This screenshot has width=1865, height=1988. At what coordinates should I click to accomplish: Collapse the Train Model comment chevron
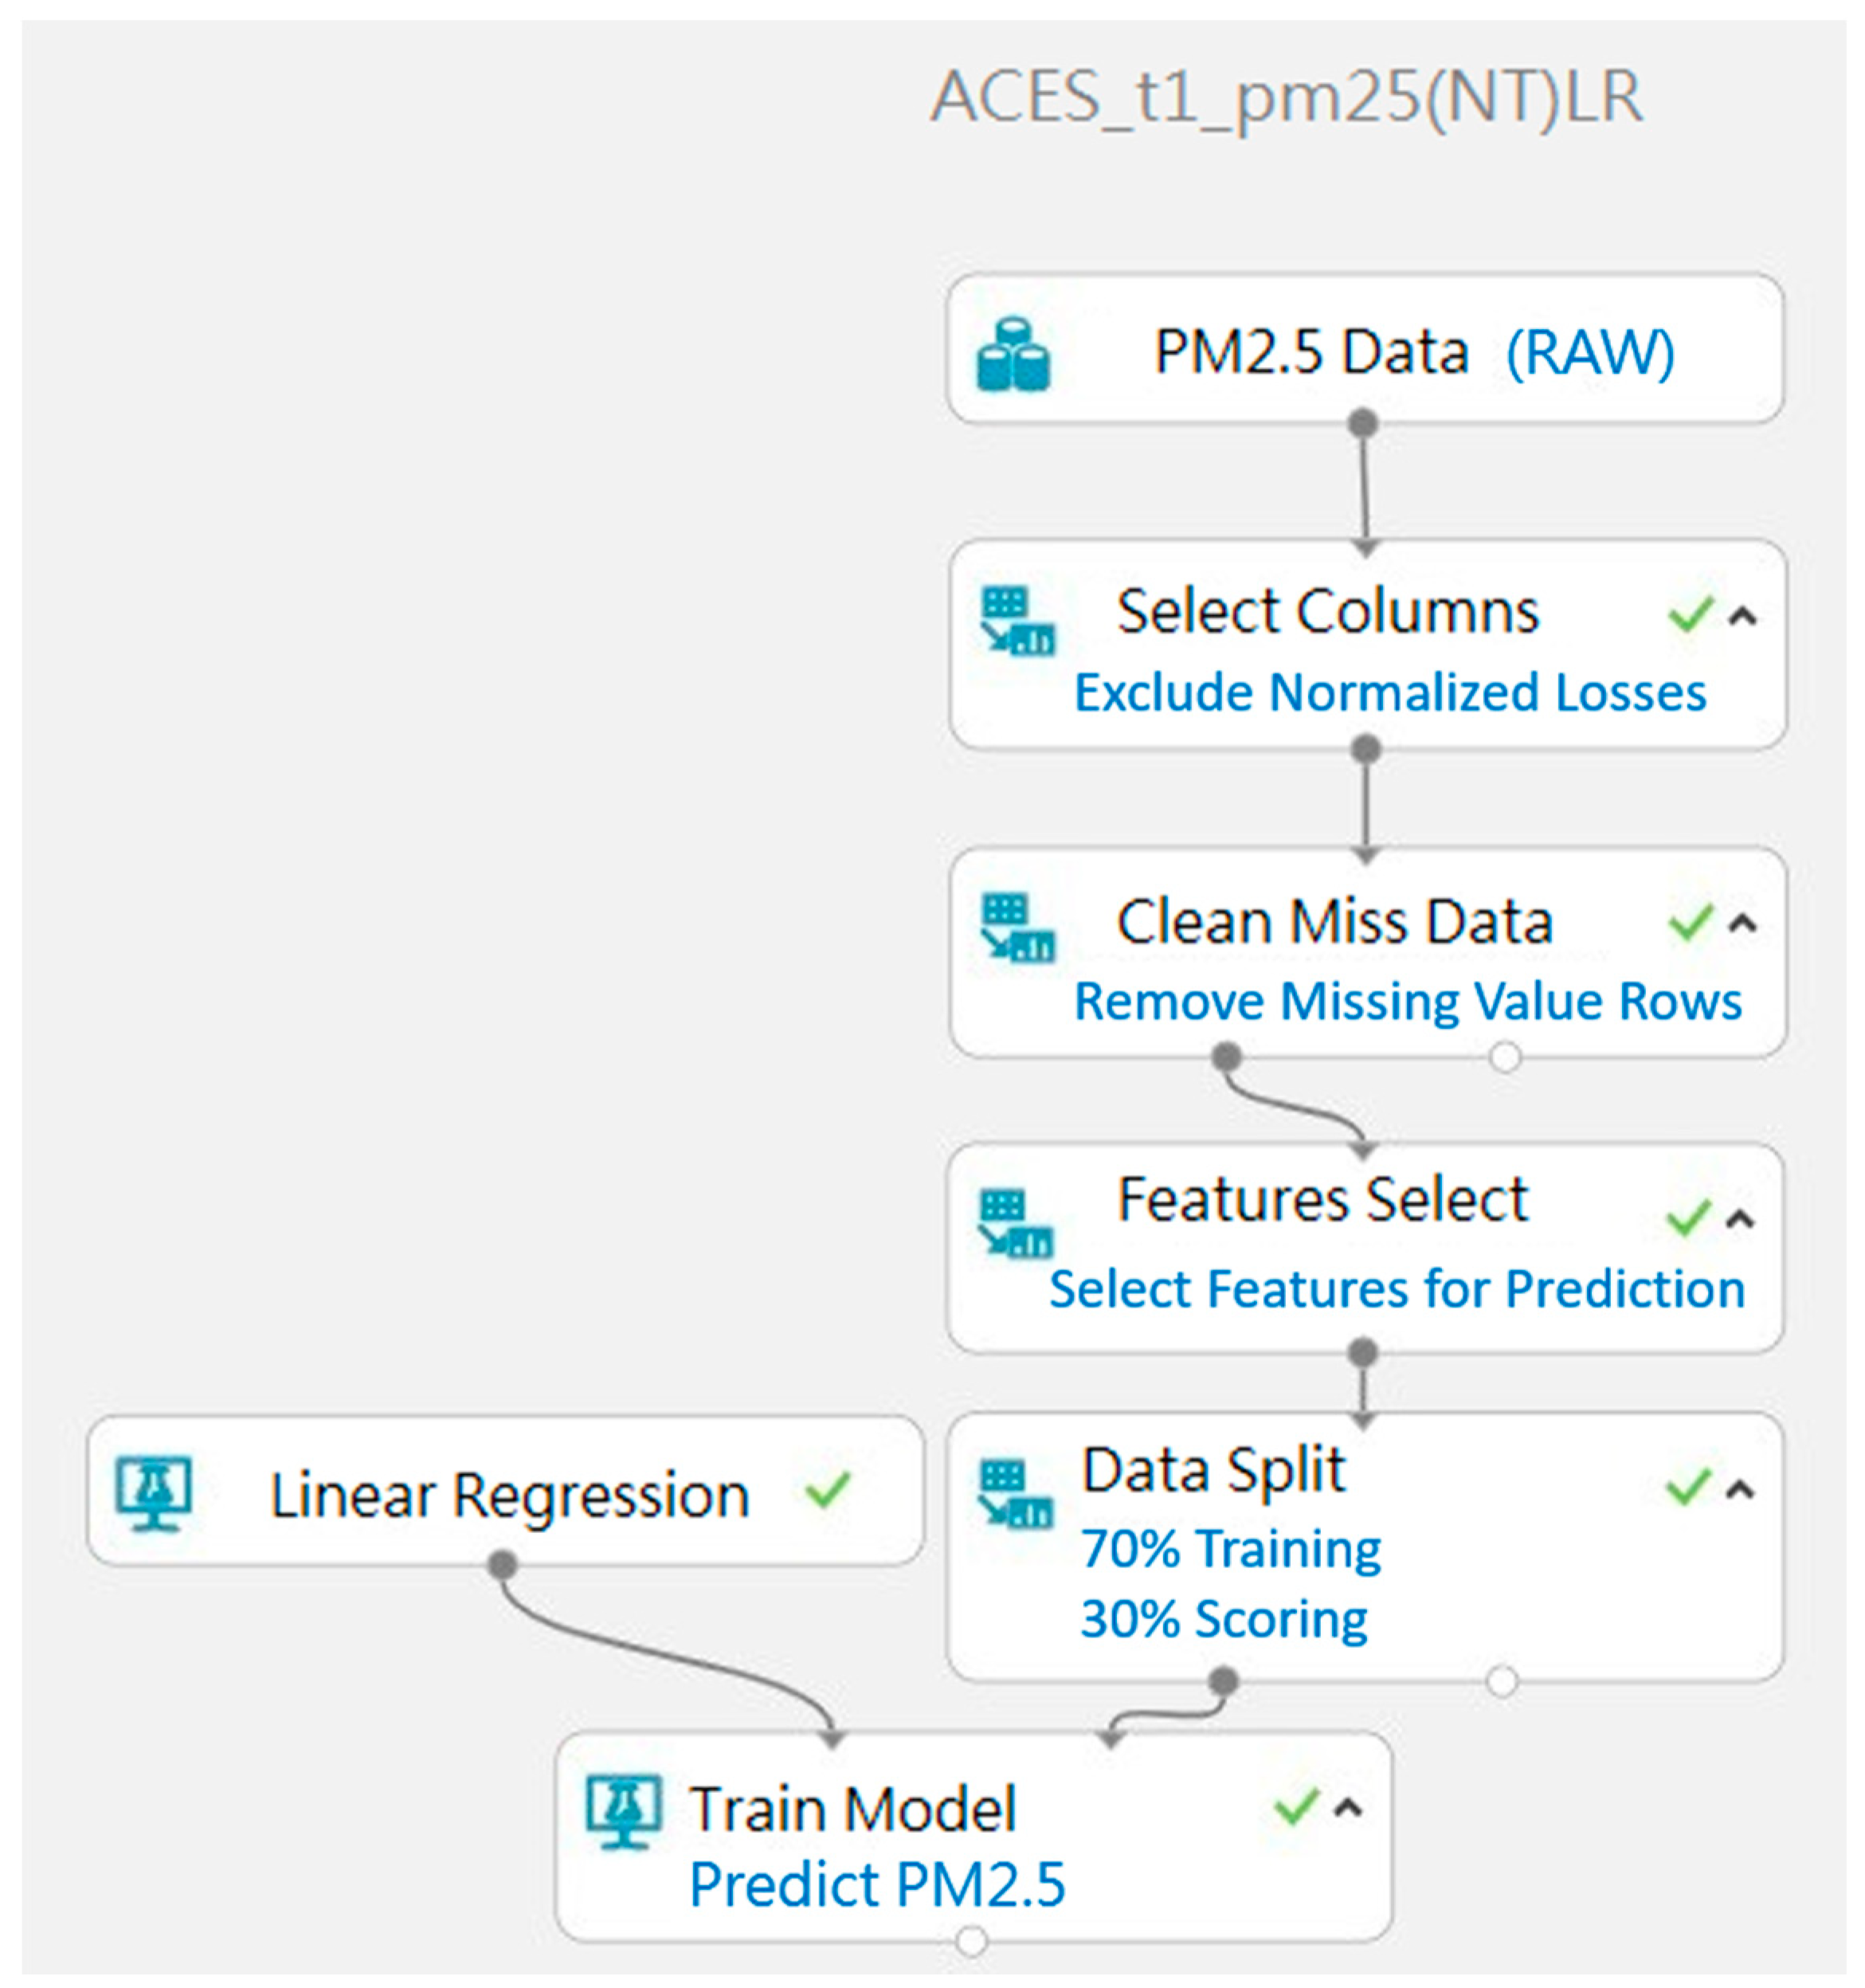point(1349,1807)
